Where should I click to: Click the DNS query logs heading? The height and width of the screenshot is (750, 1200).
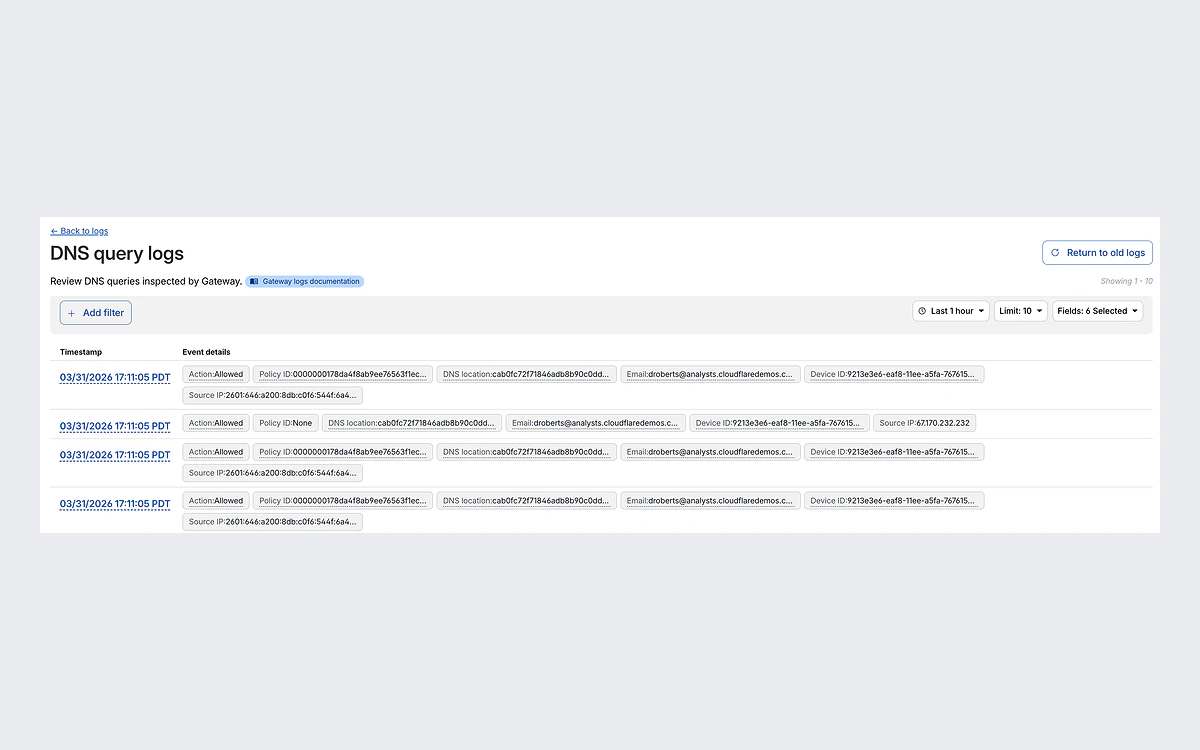click(117, 254)
